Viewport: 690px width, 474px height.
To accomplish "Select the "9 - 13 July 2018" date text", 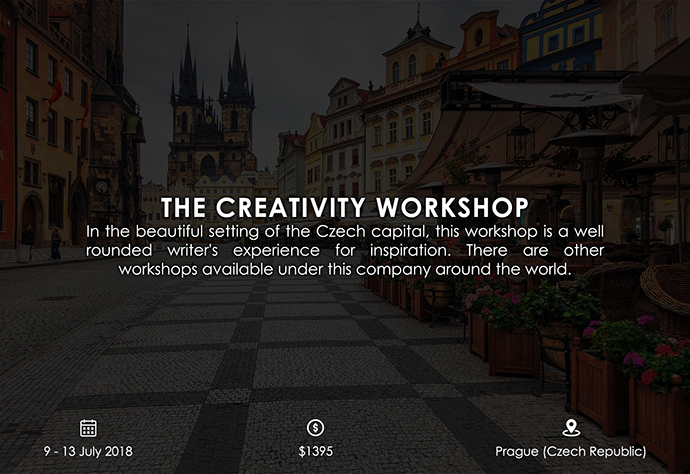I will (89, 451).
